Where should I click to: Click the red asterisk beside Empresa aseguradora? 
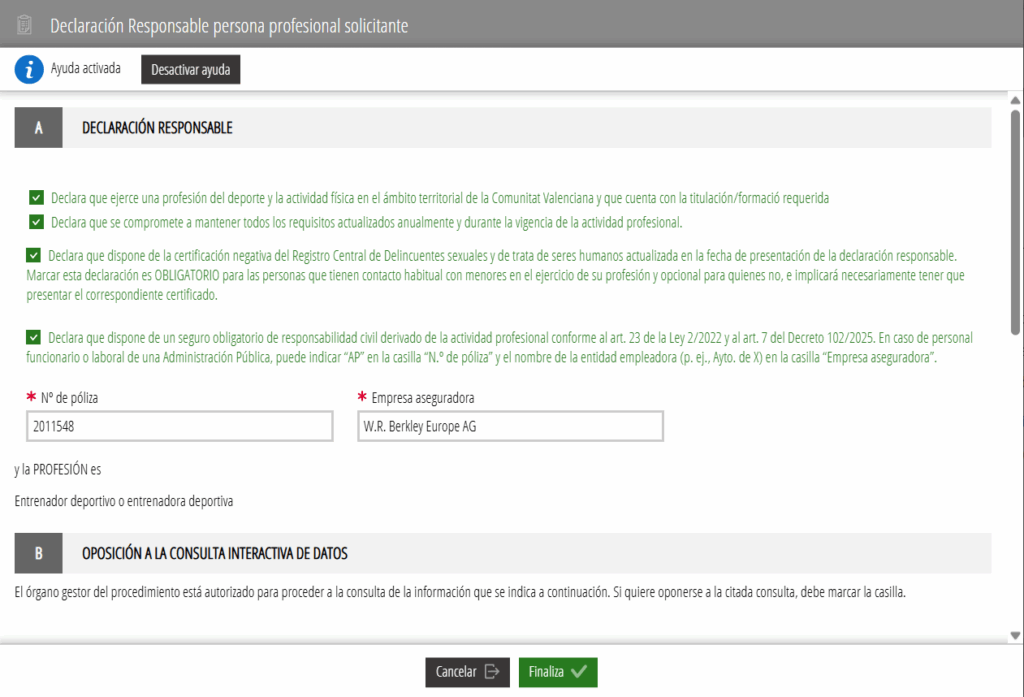pyautogui.click(x=363, y=398)
